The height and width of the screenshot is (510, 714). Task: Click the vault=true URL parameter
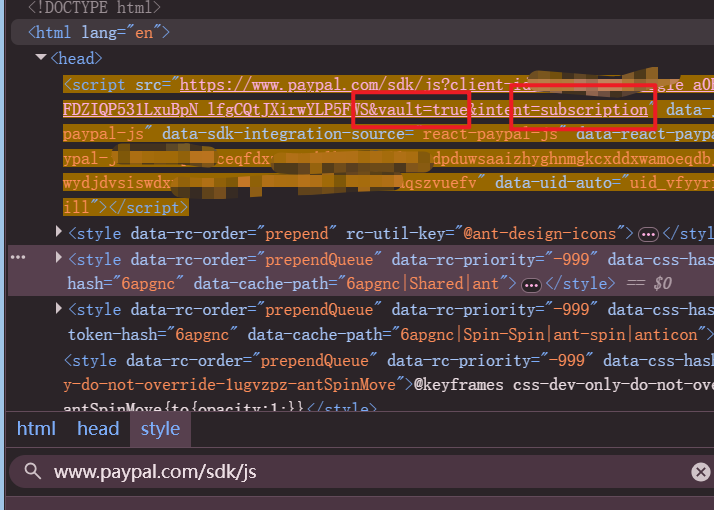click(x=423, y=110)
